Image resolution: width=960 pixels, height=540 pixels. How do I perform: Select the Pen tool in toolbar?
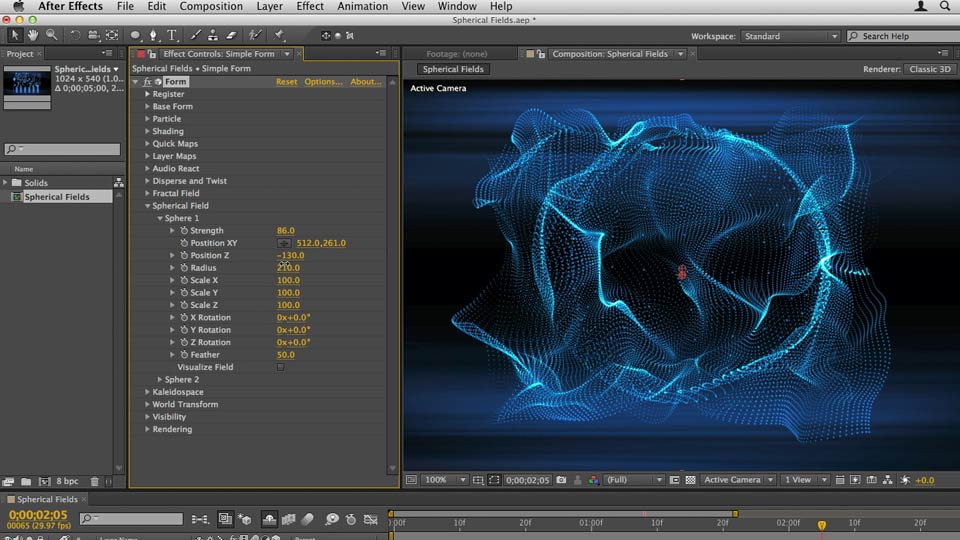(x=153, y=35)
